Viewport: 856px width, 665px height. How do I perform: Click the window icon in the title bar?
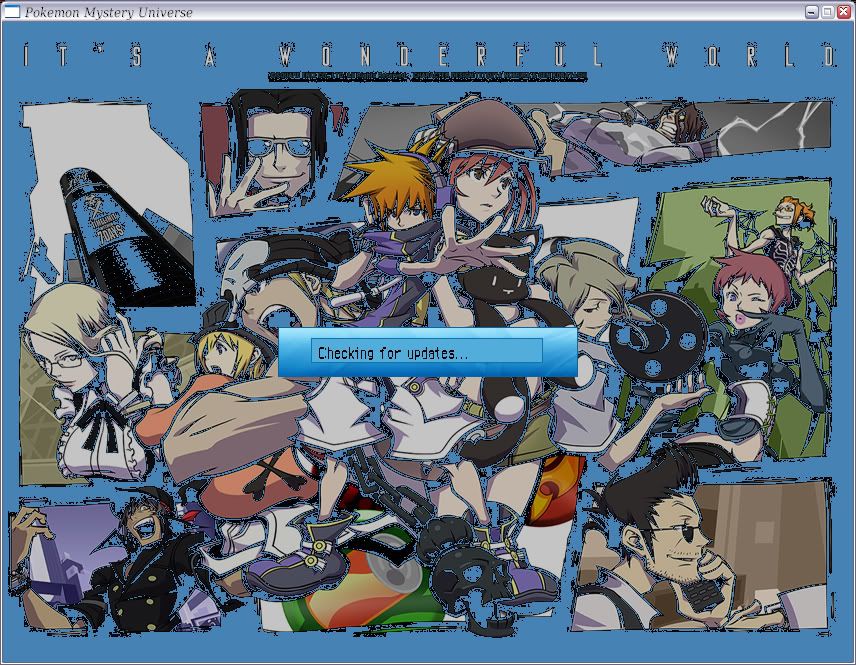tap(12, 11)
